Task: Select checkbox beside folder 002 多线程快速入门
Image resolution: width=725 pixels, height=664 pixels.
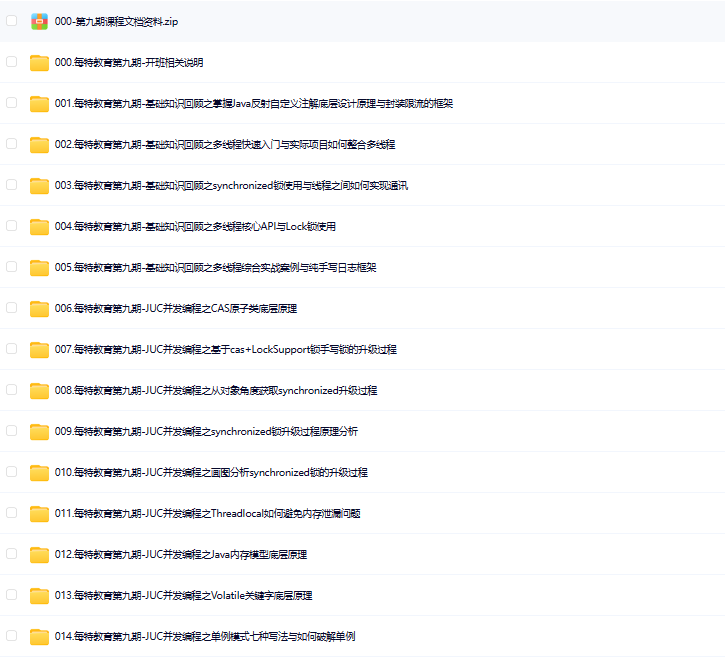Action: 12,143
